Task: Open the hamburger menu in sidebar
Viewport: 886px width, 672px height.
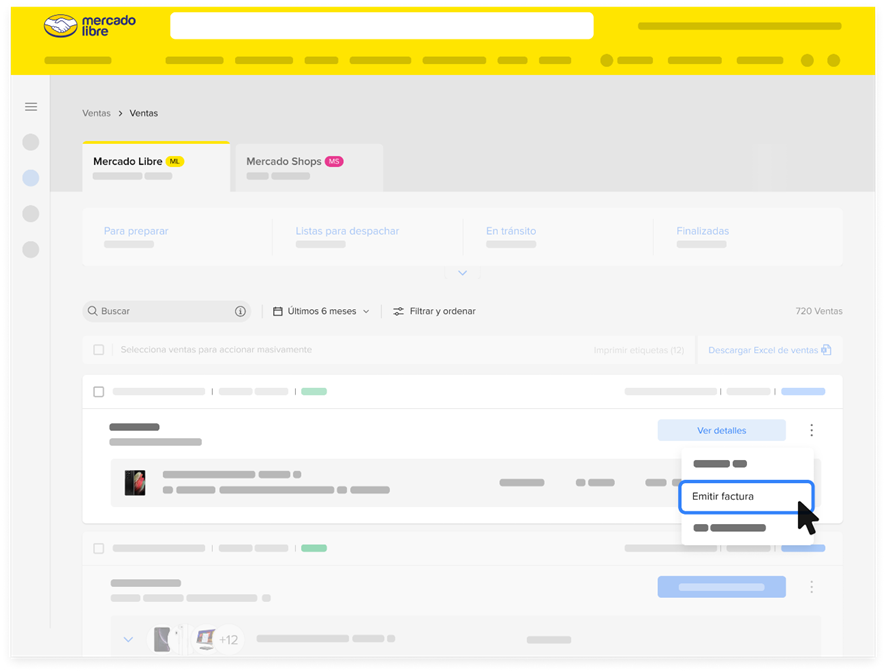Action: tap(31, 107)
